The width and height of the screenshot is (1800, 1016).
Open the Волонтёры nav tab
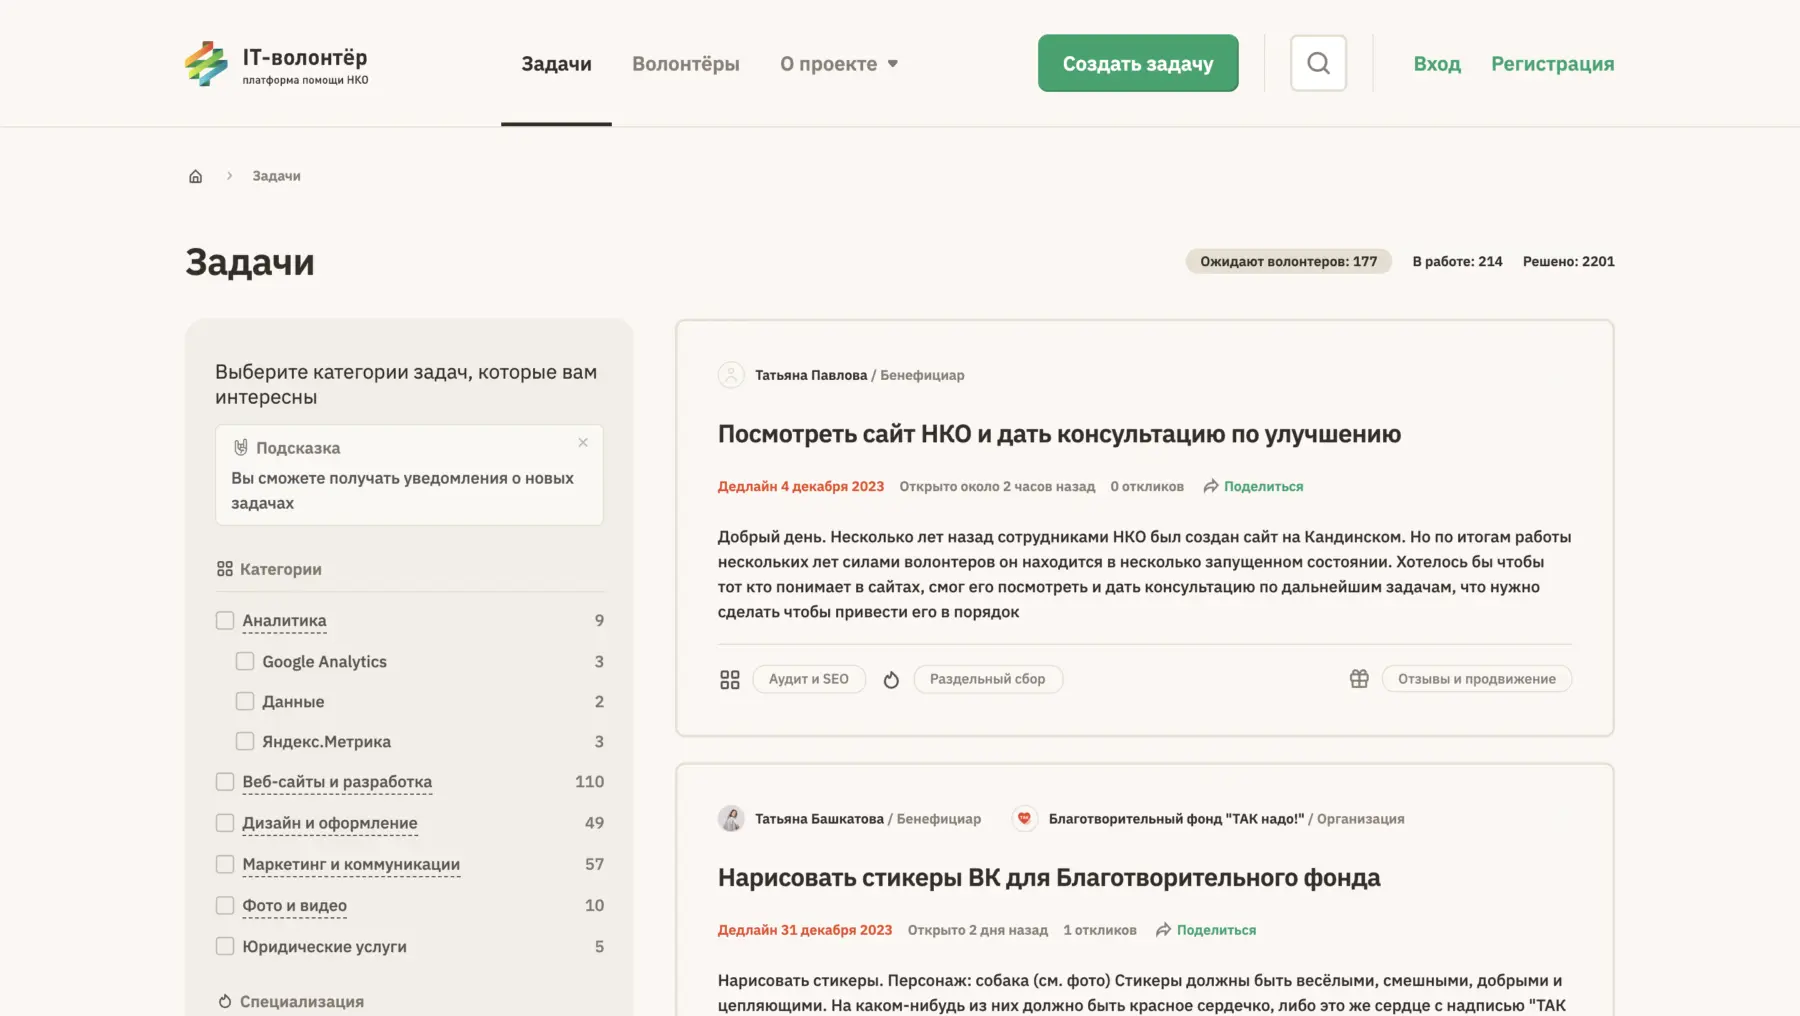point(686,64)
